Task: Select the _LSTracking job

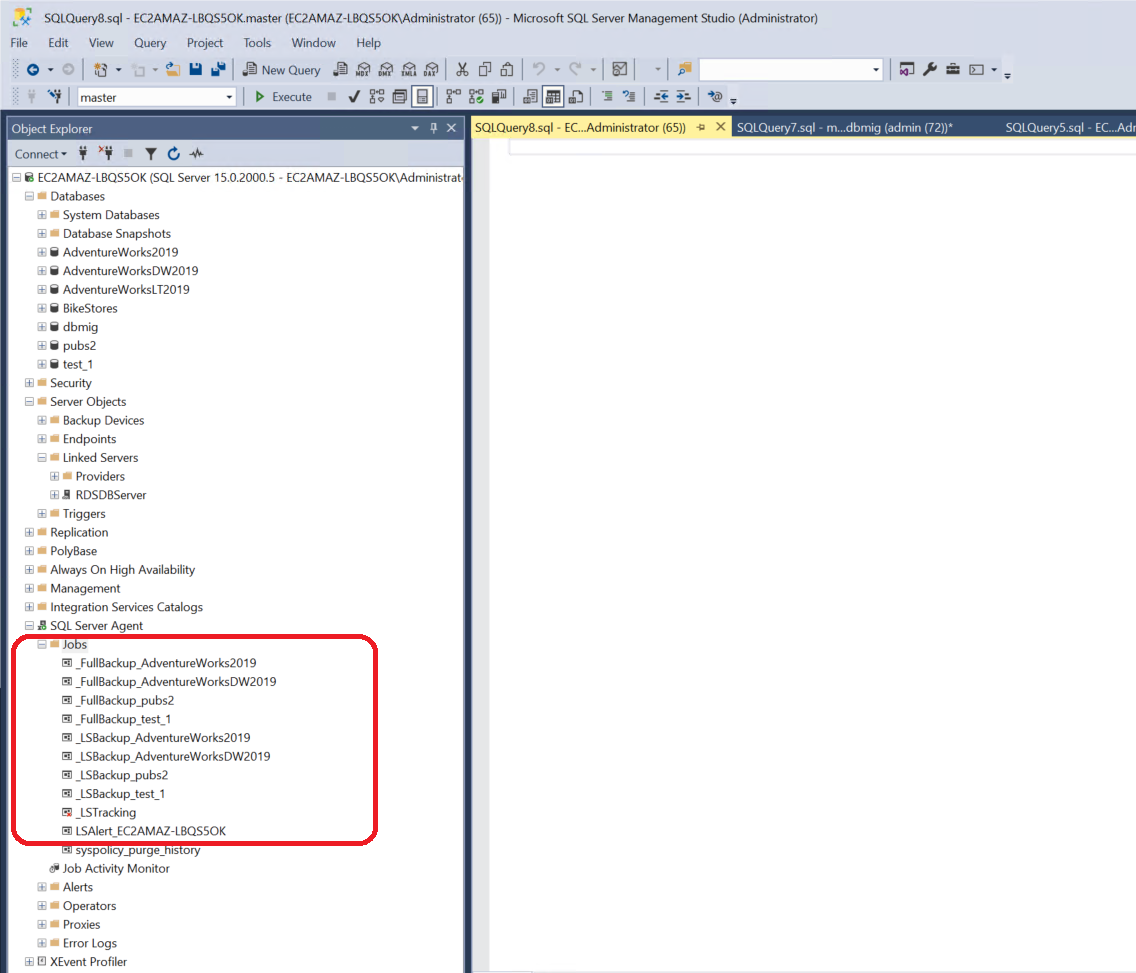Action: 106,813
